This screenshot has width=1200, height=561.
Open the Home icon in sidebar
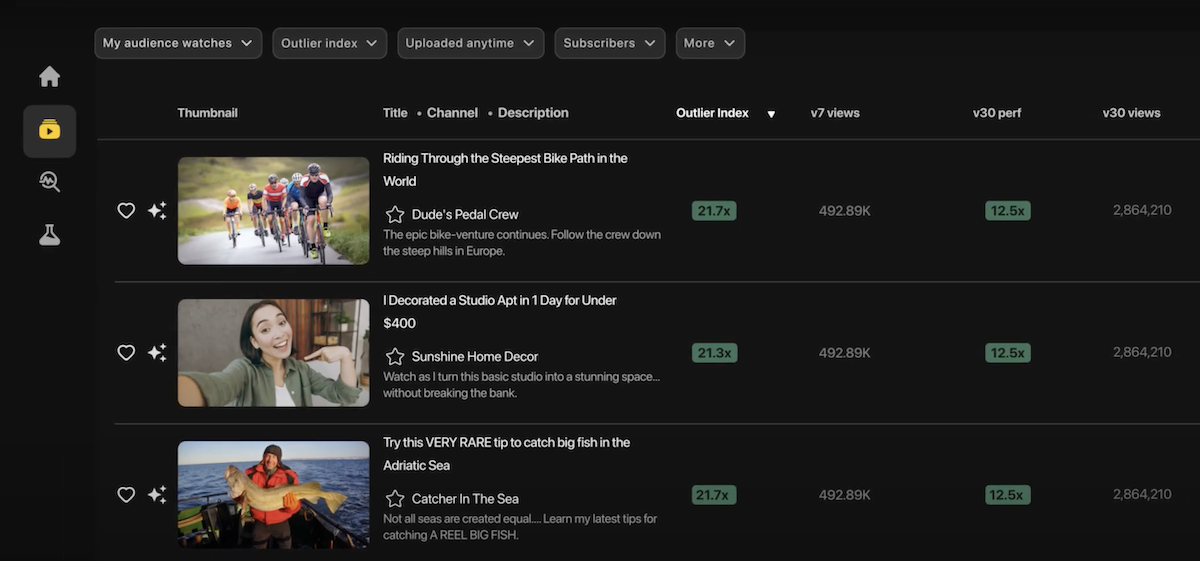click(49, 77)
